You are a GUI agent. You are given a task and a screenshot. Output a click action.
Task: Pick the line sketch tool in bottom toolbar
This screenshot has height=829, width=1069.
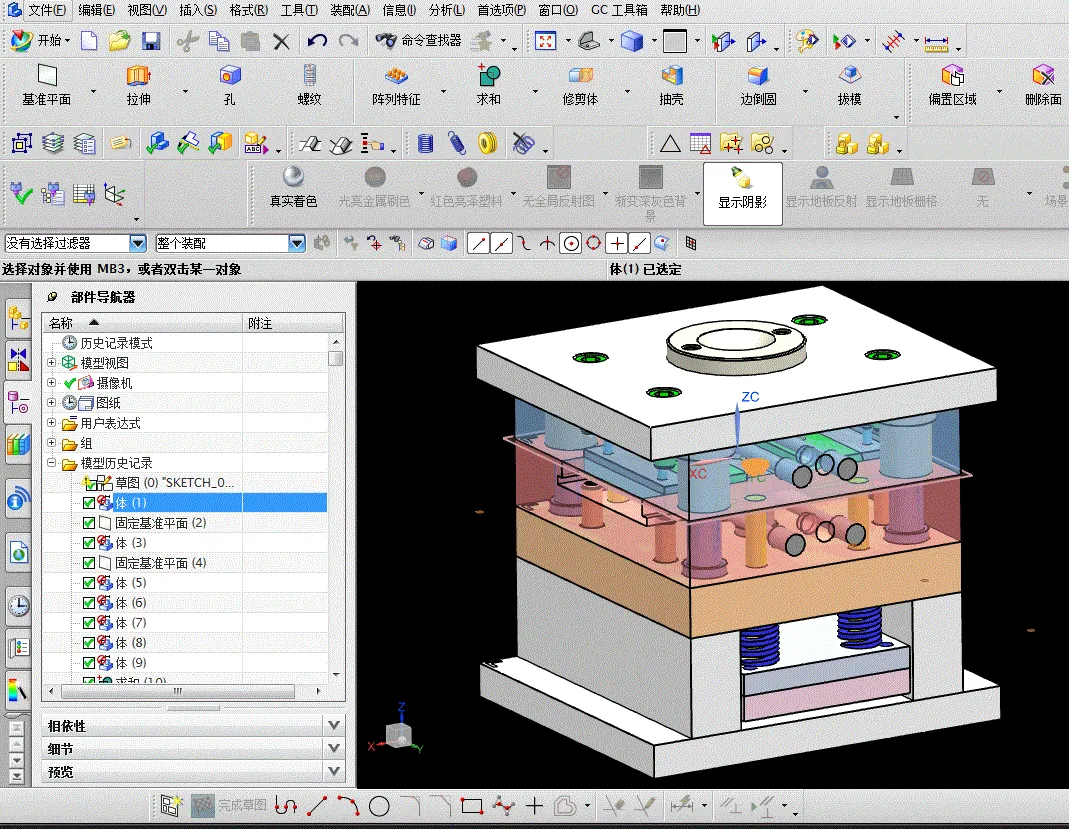[317, 807]
